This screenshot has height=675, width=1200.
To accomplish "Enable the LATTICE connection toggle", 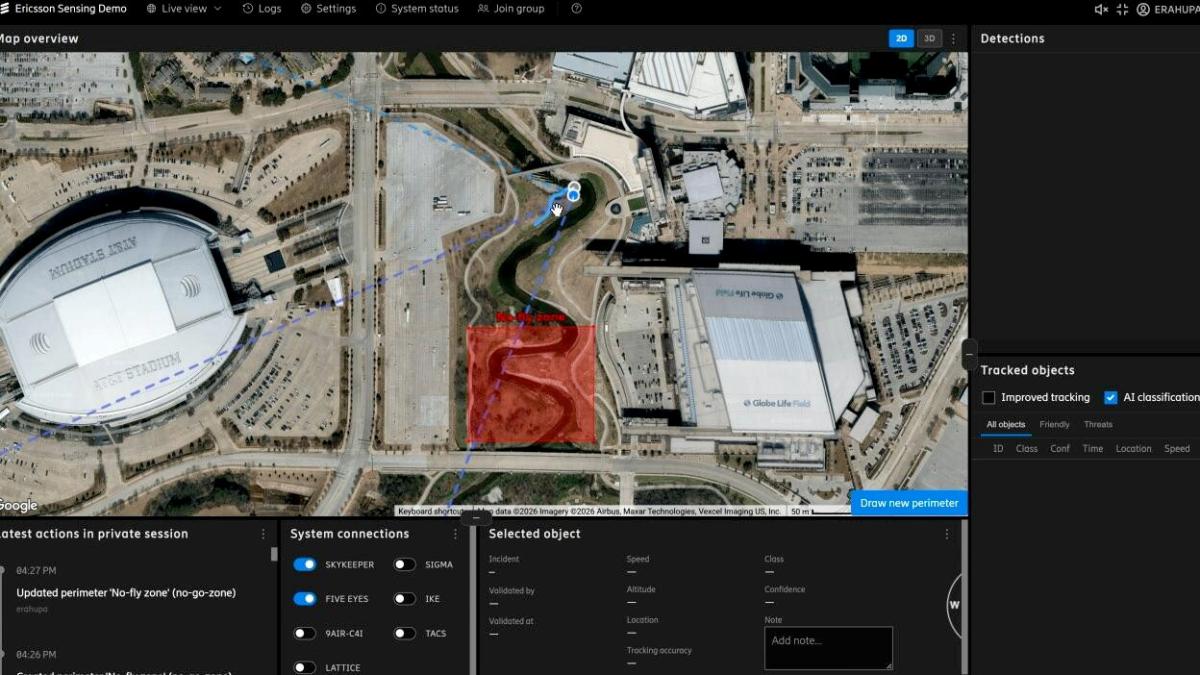I will 305,667.
